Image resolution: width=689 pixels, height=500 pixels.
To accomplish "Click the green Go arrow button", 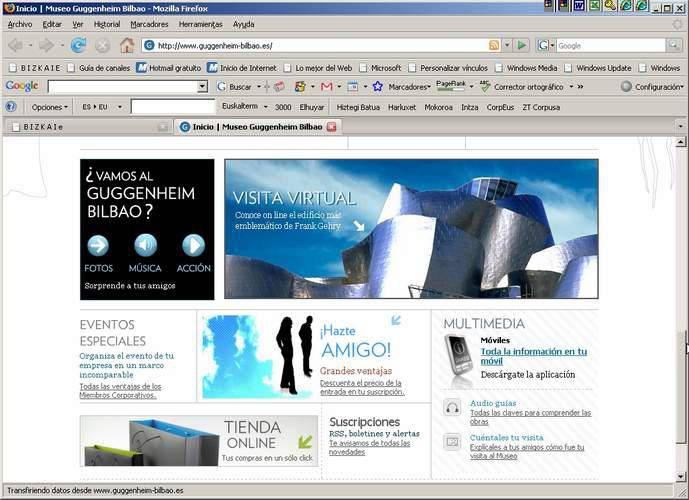I will (x=522, y=45).
